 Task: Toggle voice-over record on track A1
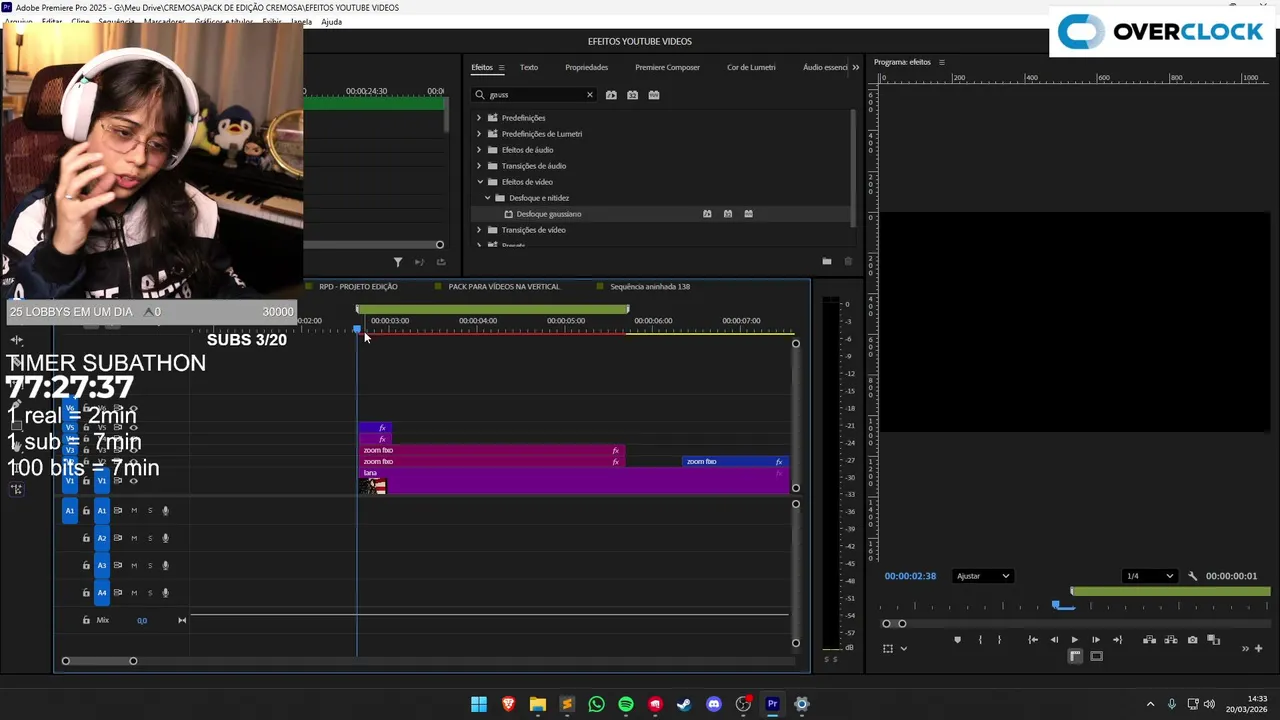click(165, 511)
